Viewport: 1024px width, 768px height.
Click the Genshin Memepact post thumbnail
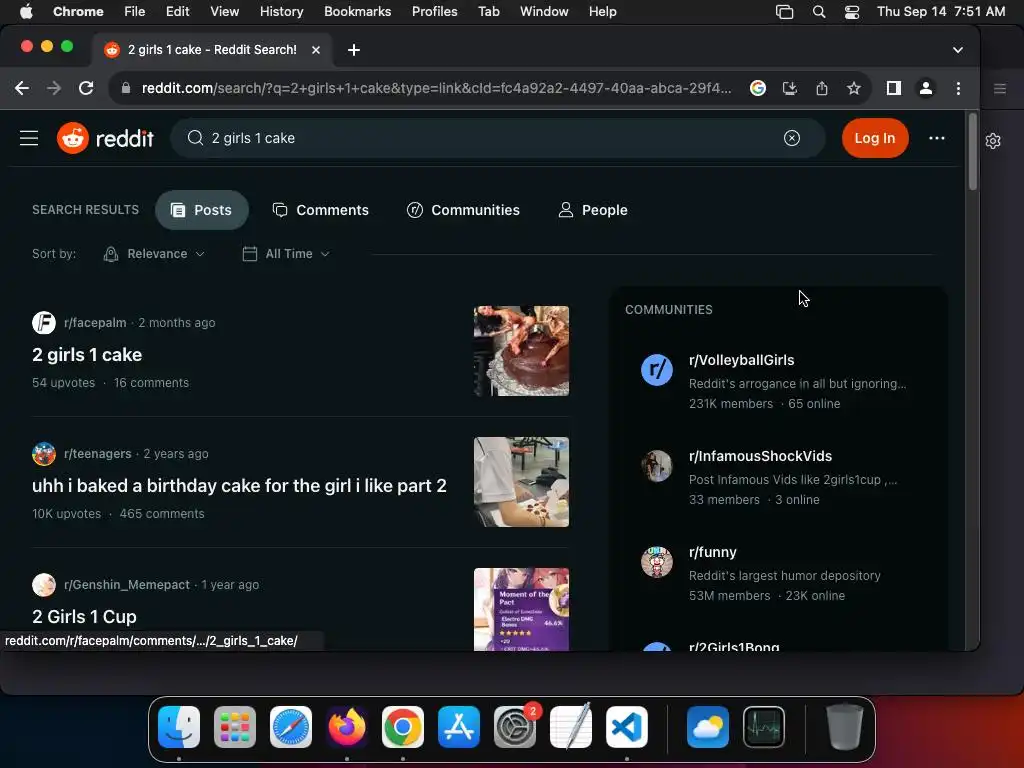(x=521, y=609)
